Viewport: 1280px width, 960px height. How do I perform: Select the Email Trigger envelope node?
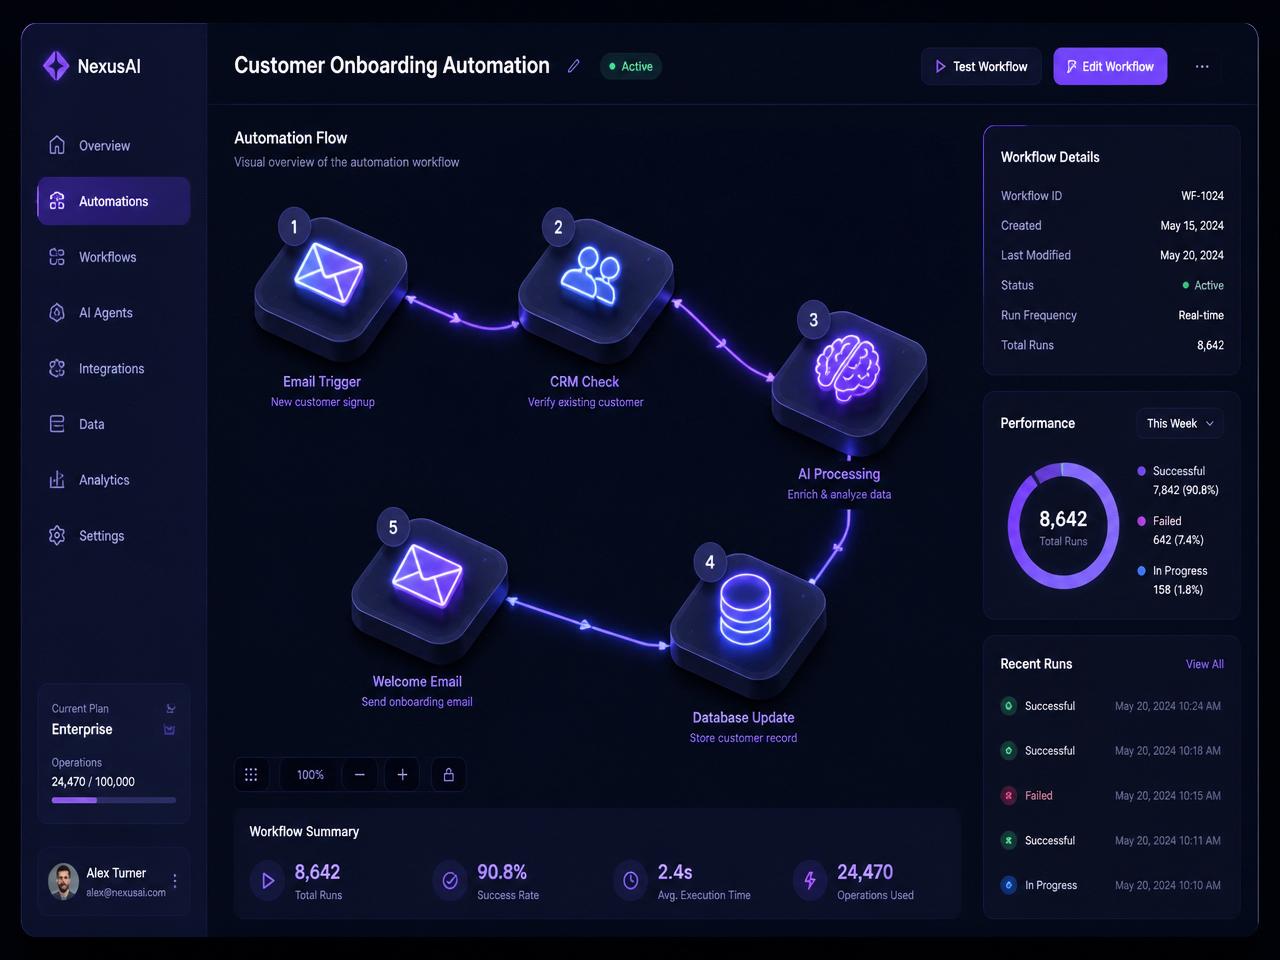click(x=330, y=290)
